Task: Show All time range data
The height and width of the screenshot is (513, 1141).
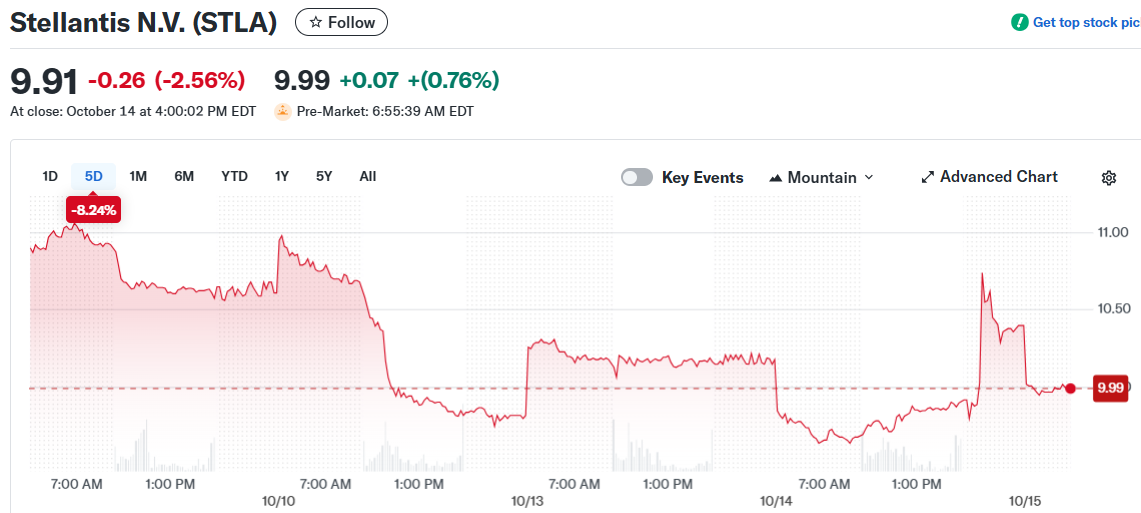Action: pos(368,176)
